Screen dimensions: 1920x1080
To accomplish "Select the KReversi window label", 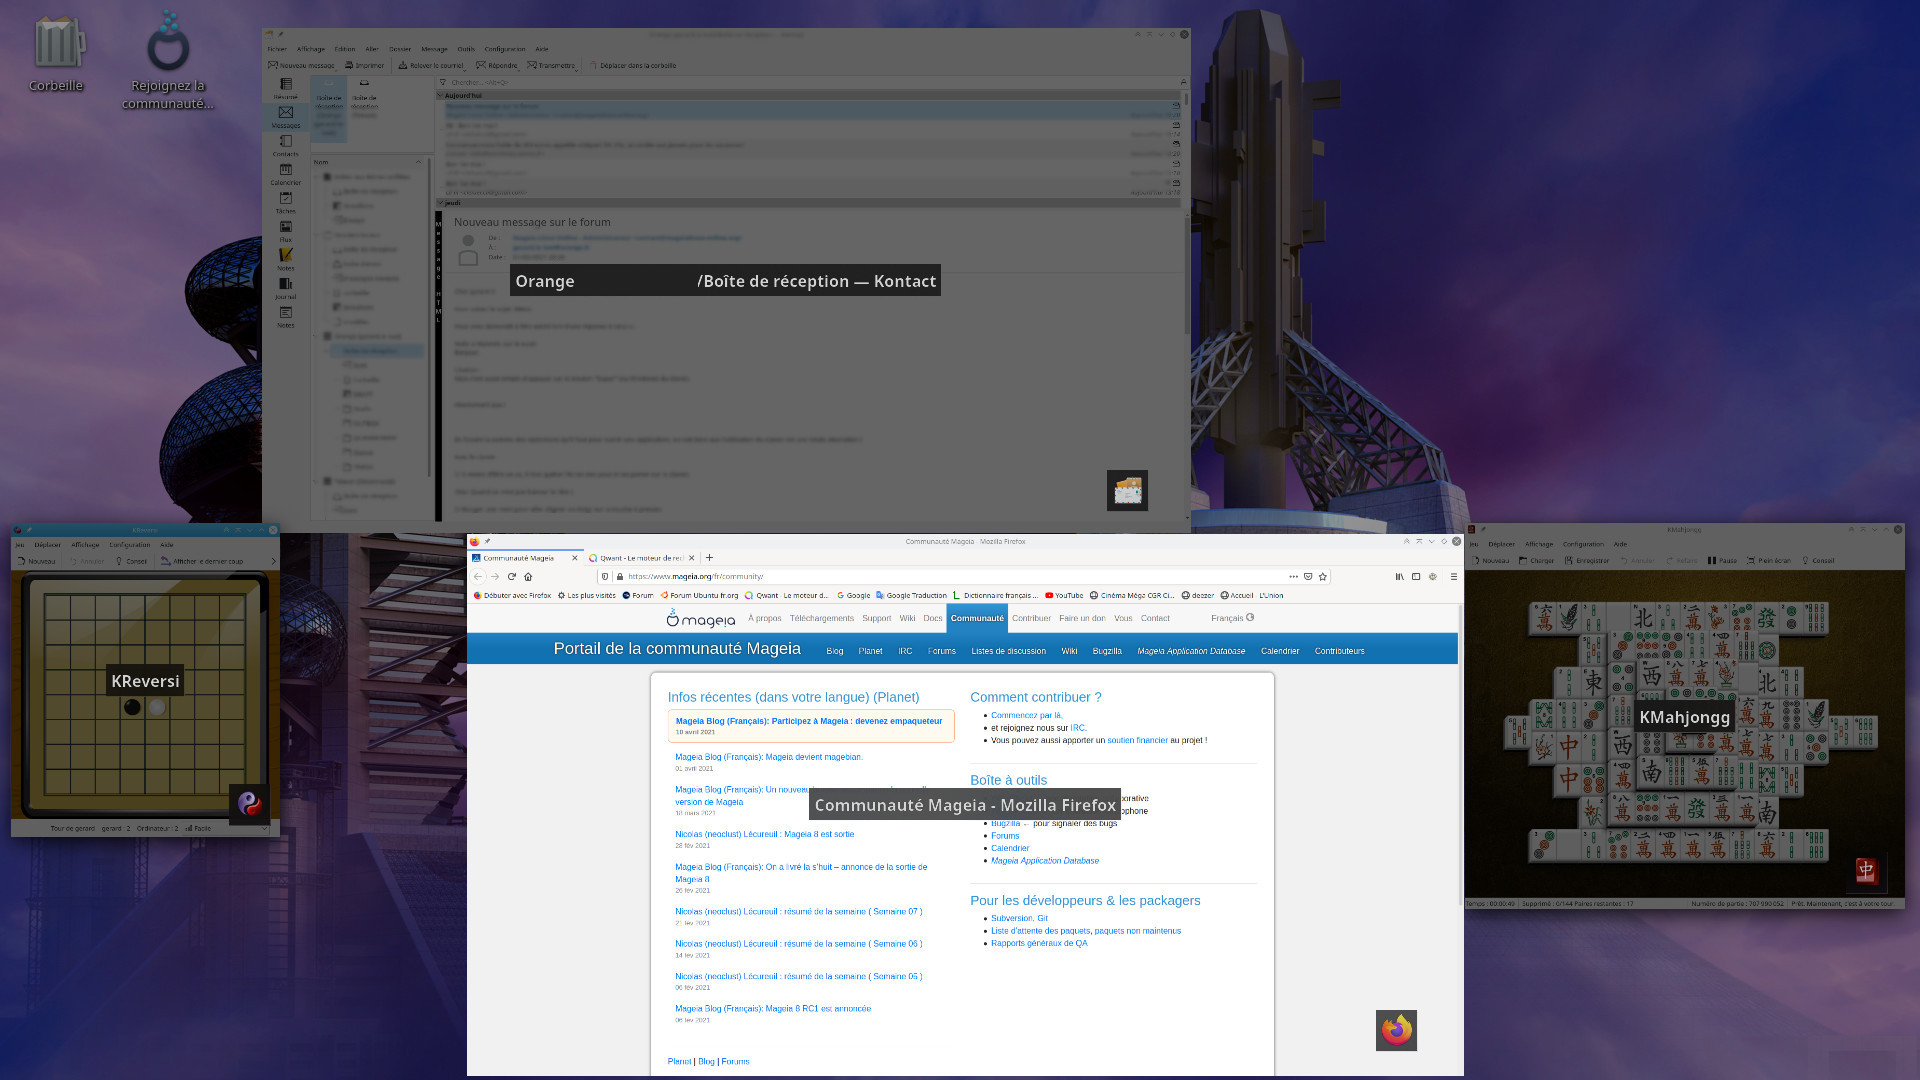I will pos(145,681).
